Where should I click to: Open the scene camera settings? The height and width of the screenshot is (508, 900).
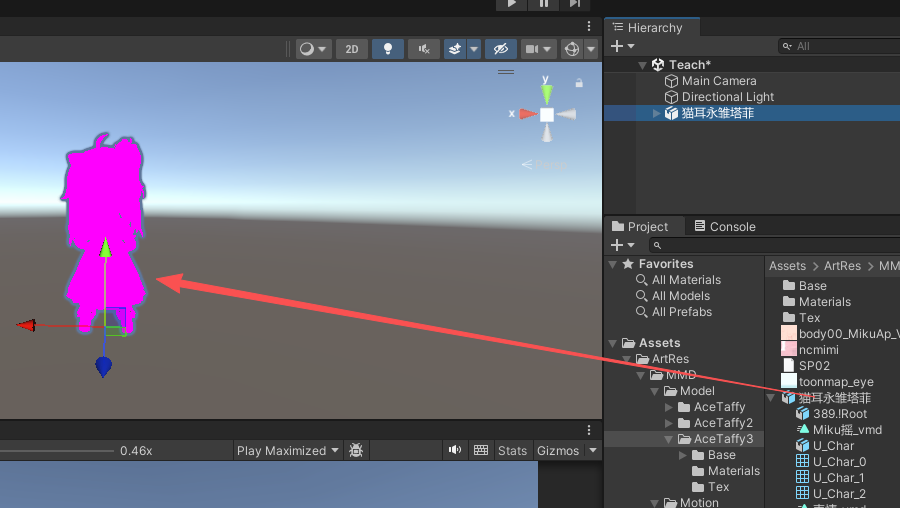(x=538, y=49)
